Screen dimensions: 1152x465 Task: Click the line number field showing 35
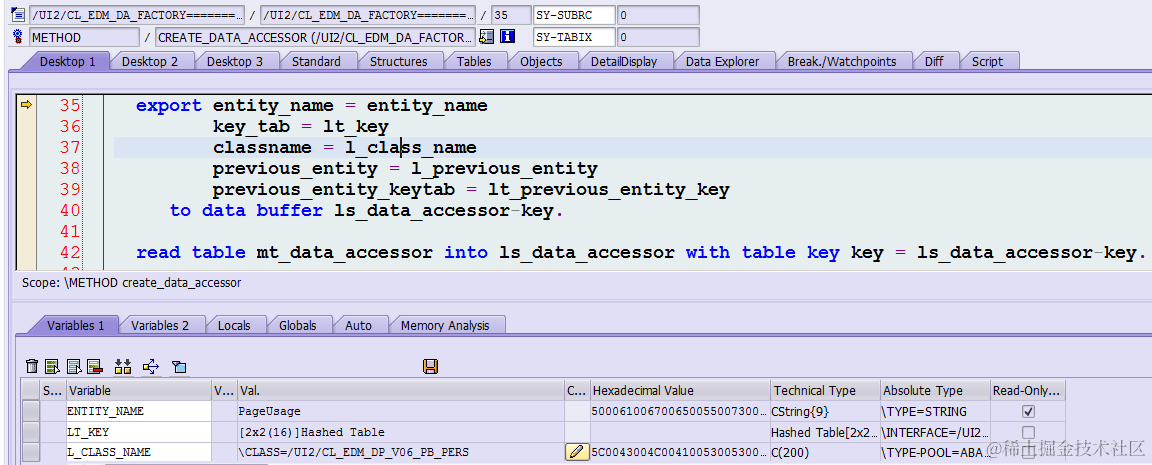pos(511,15)
